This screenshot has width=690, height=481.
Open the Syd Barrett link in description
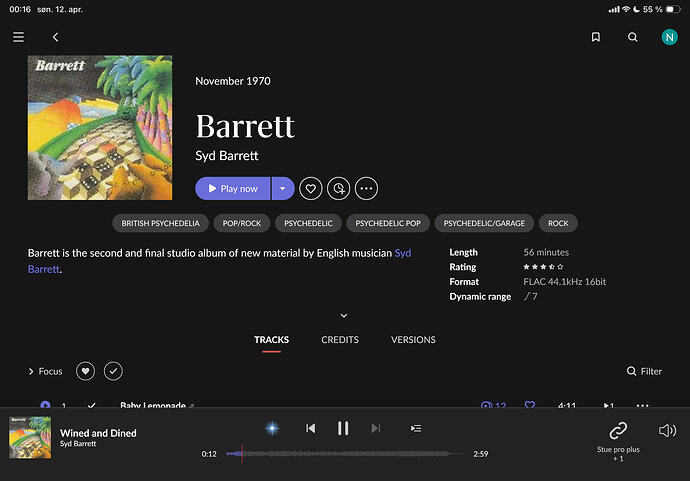coord(403,253)
